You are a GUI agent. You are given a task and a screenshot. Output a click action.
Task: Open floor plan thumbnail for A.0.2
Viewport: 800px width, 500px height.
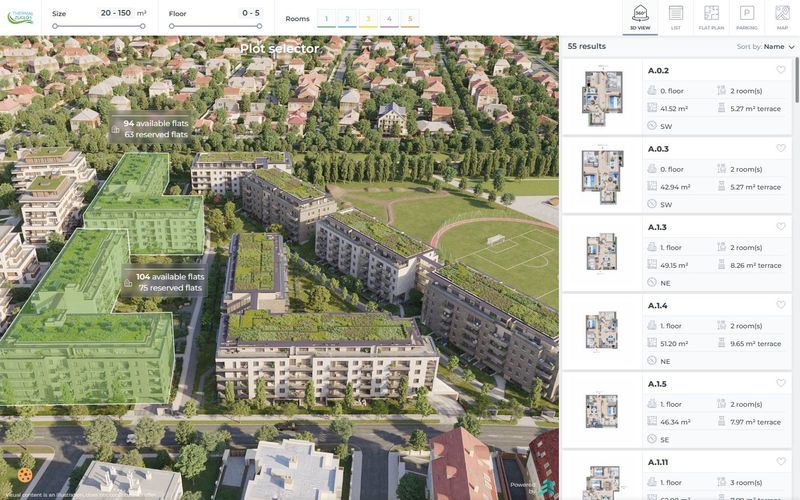pyautogui.click(x=603, y=97)
